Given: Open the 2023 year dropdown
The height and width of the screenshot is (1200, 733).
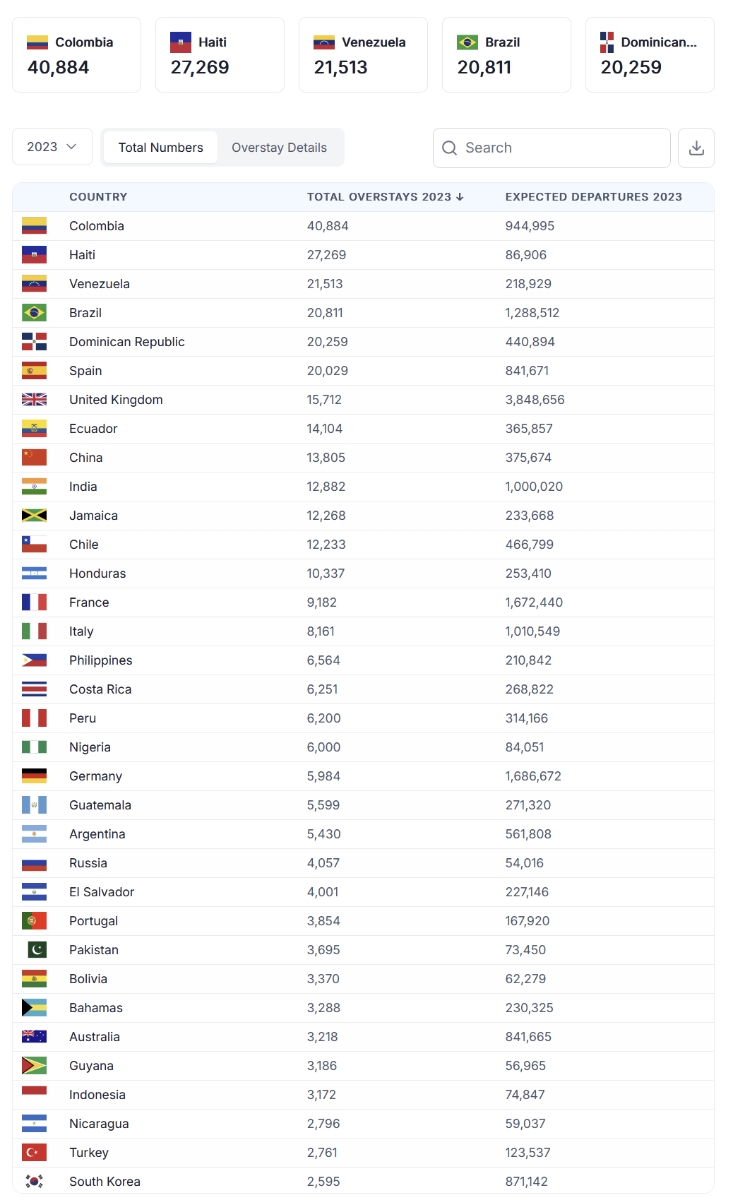Looking at the screenshot, I should 52,147.
